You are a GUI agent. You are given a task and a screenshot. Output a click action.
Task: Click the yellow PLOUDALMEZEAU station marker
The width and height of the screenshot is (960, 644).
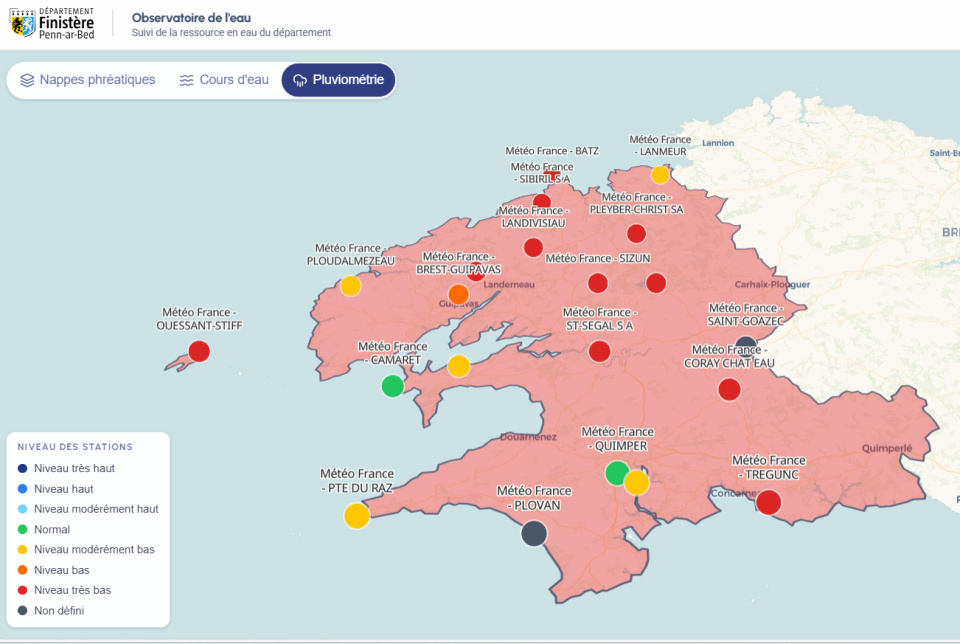click(x=350, y=286)
